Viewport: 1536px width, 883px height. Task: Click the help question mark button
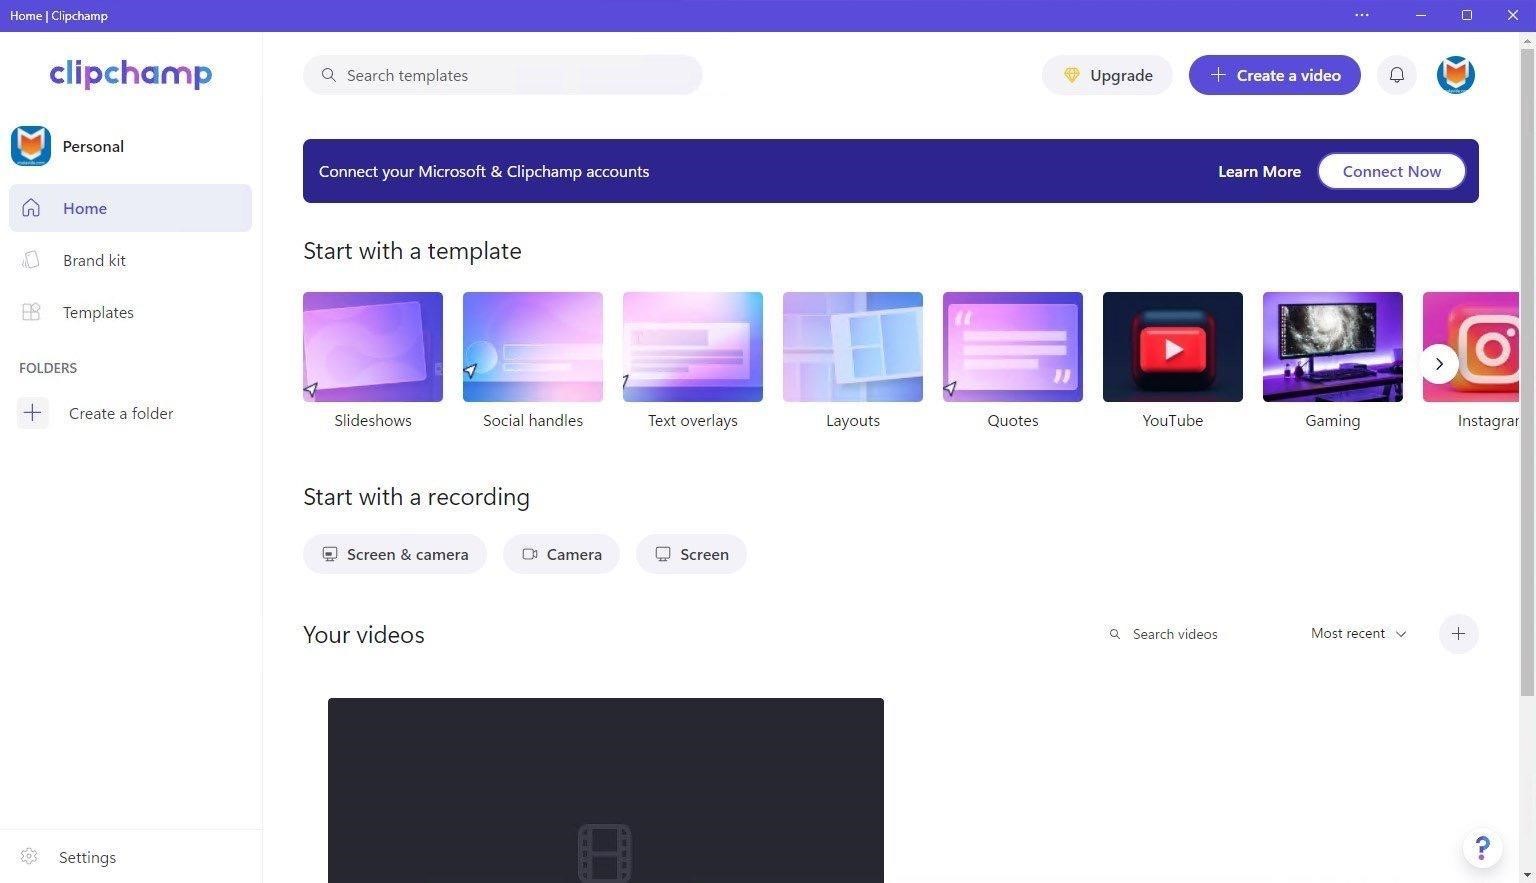coord(1482,849)
